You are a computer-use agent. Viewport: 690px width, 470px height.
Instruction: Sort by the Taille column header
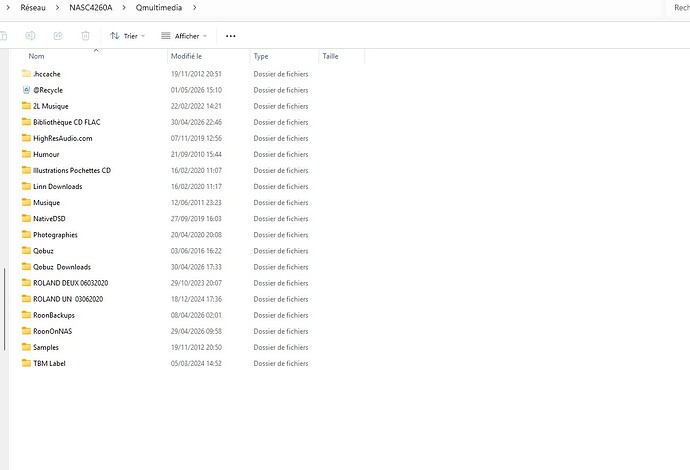330,56
